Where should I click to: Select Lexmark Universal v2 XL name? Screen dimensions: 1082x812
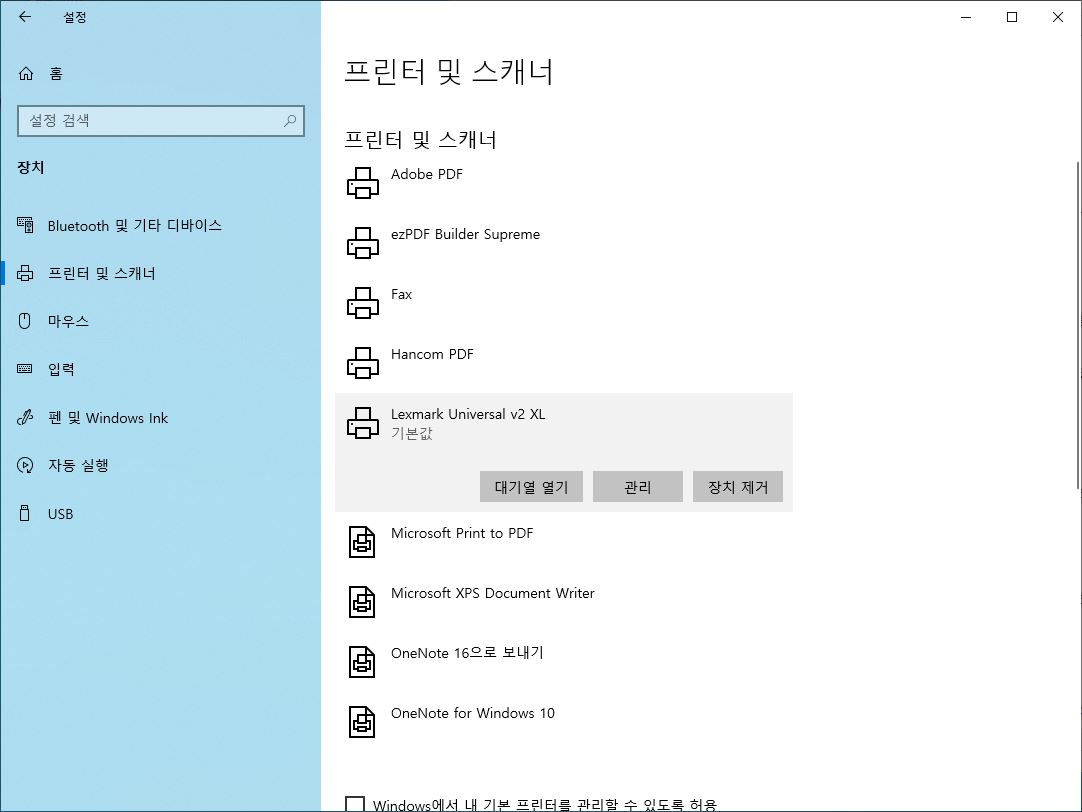tap(468, 415)
